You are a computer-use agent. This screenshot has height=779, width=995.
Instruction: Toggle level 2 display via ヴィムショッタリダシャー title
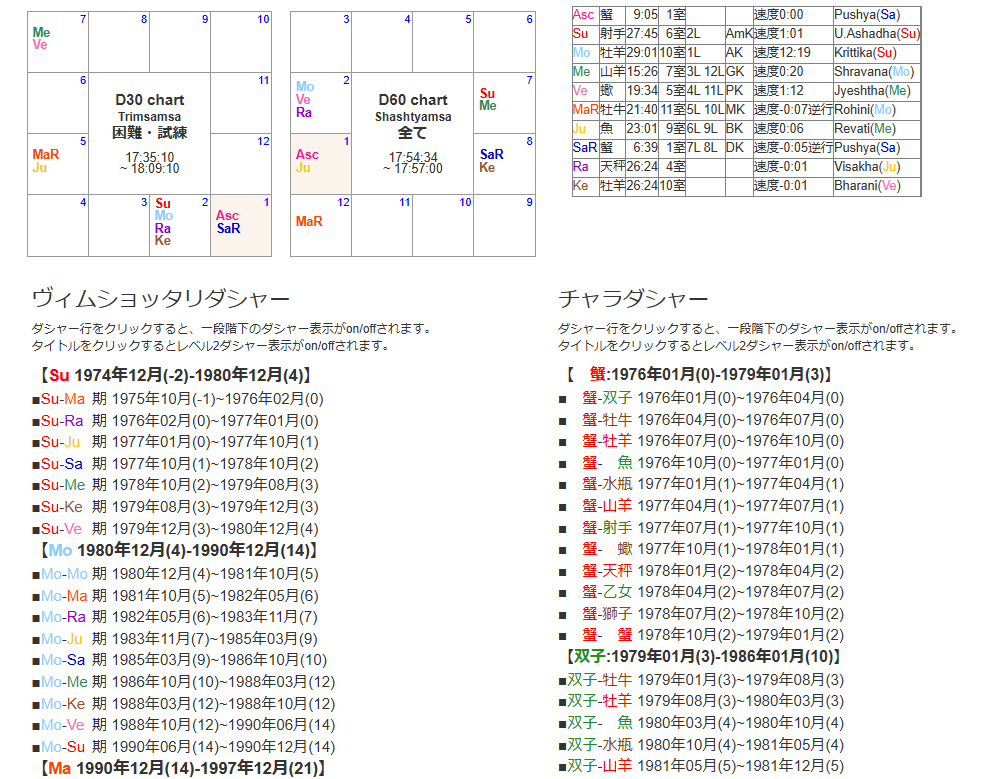click(161, 298)
